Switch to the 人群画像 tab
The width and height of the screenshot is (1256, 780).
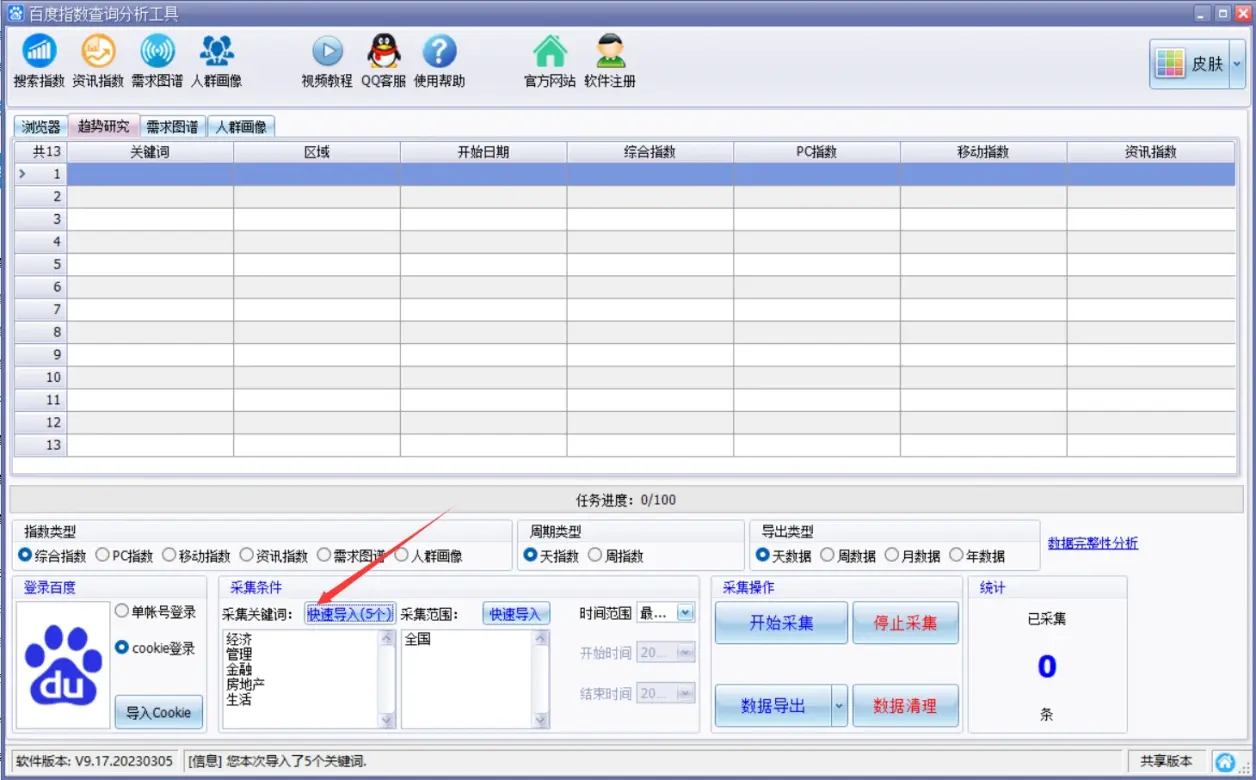click(x=241, y=127)
